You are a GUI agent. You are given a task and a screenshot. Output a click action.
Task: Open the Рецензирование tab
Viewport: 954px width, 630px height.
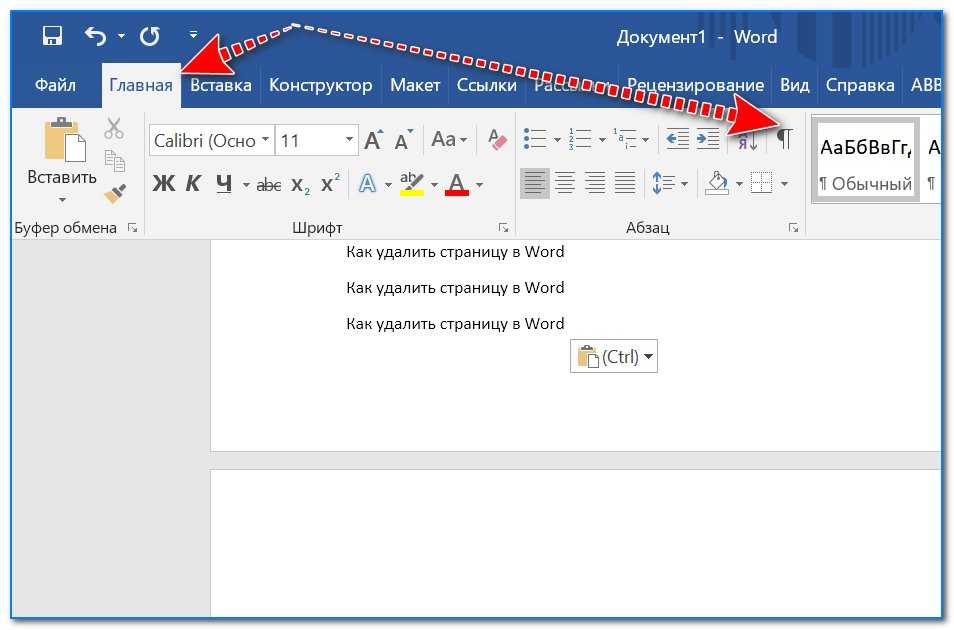[695, 85]
